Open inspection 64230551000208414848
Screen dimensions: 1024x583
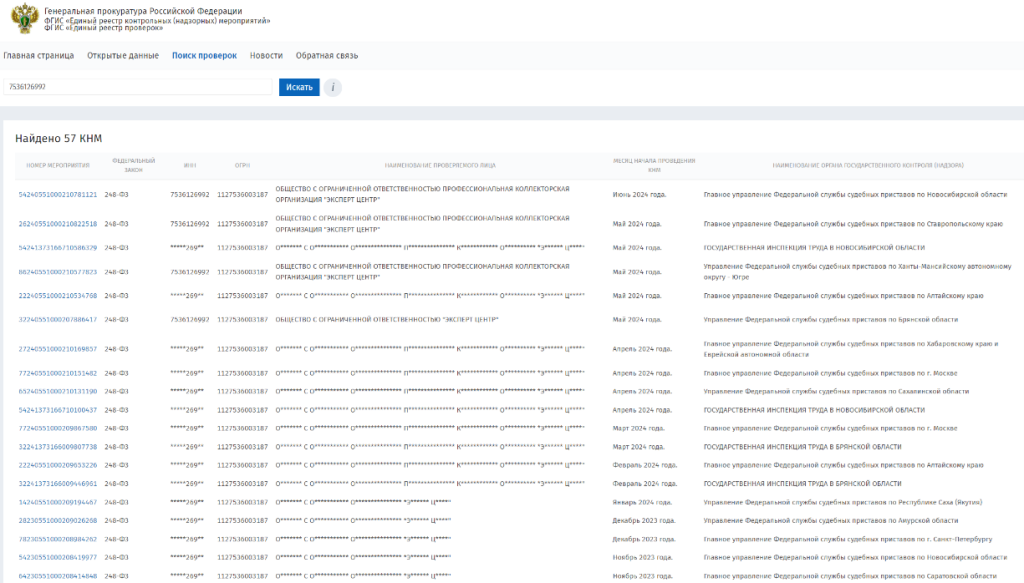[x=58, y=576]
